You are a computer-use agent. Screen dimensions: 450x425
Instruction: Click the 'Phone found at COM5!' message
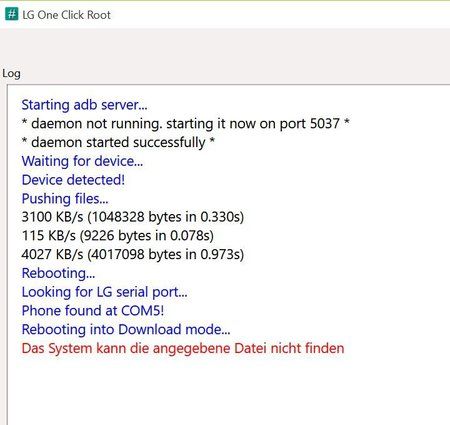pos(93,311)
